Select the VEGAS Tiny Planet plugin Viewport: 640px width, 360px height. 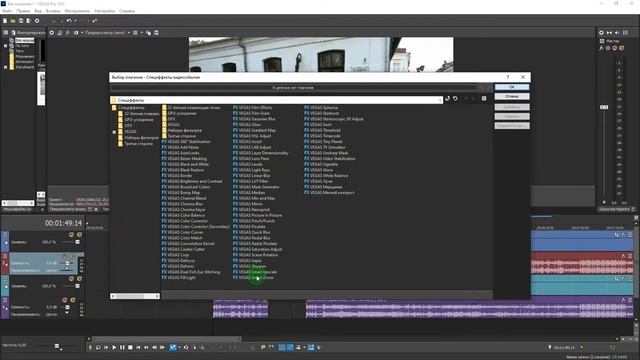[323, 141]
